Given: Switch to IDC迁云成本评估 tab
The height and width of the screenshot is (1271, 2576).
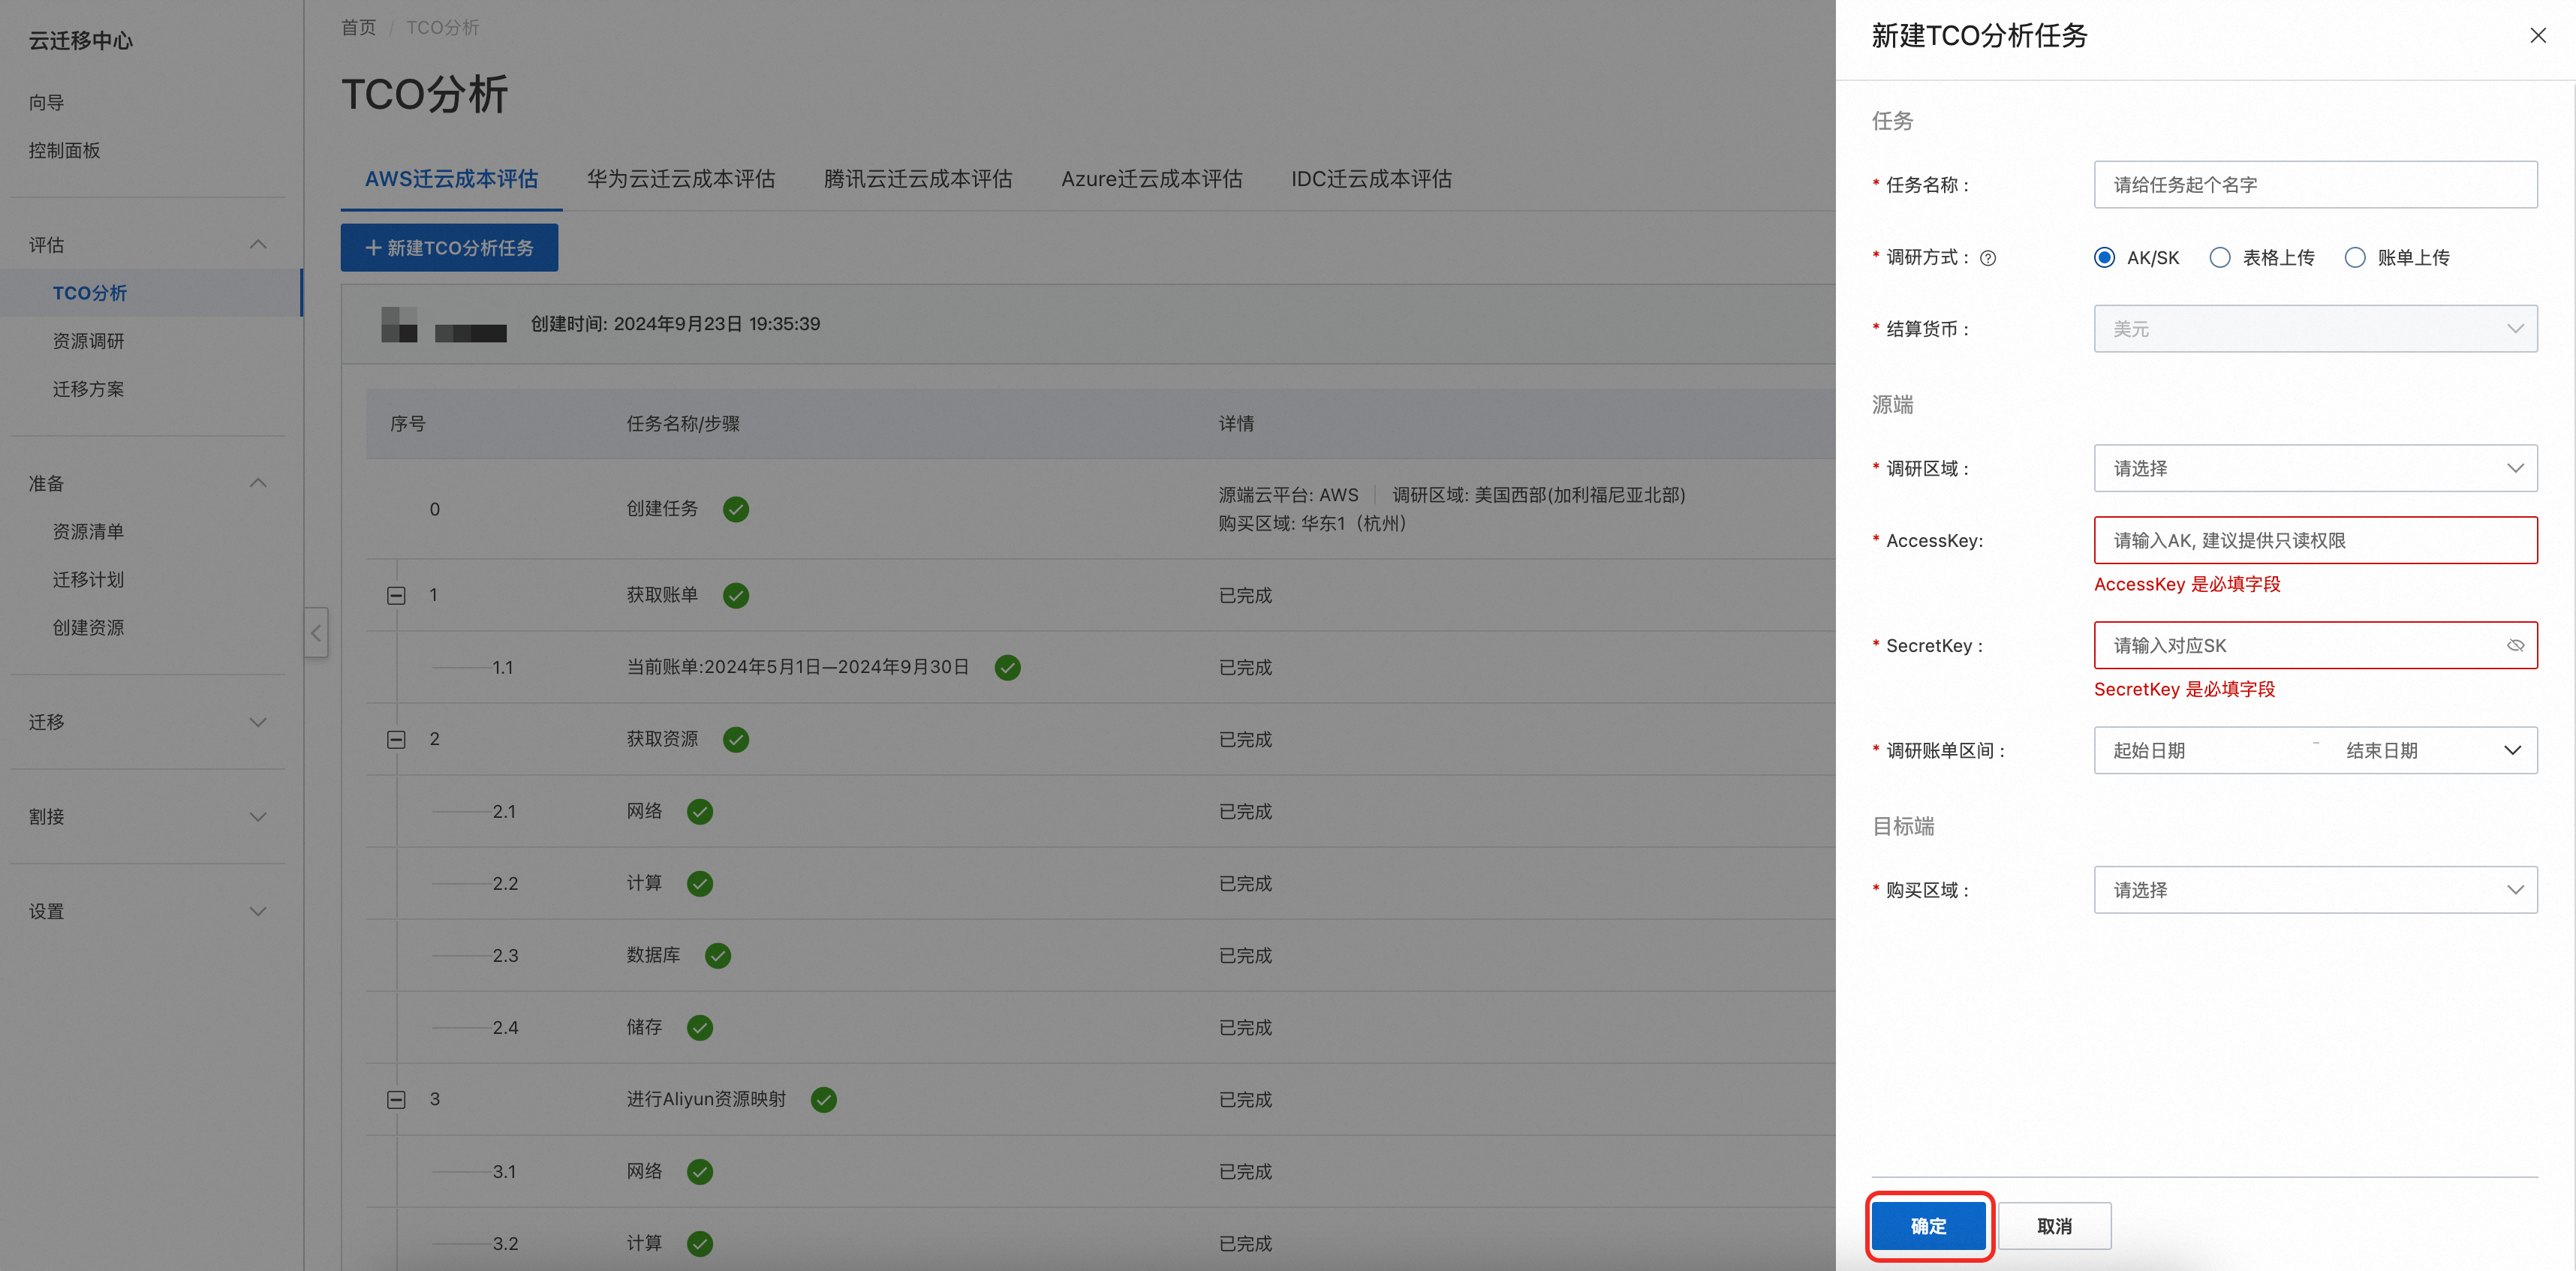Looking at the screenshot, I should tap(1371, 179).
